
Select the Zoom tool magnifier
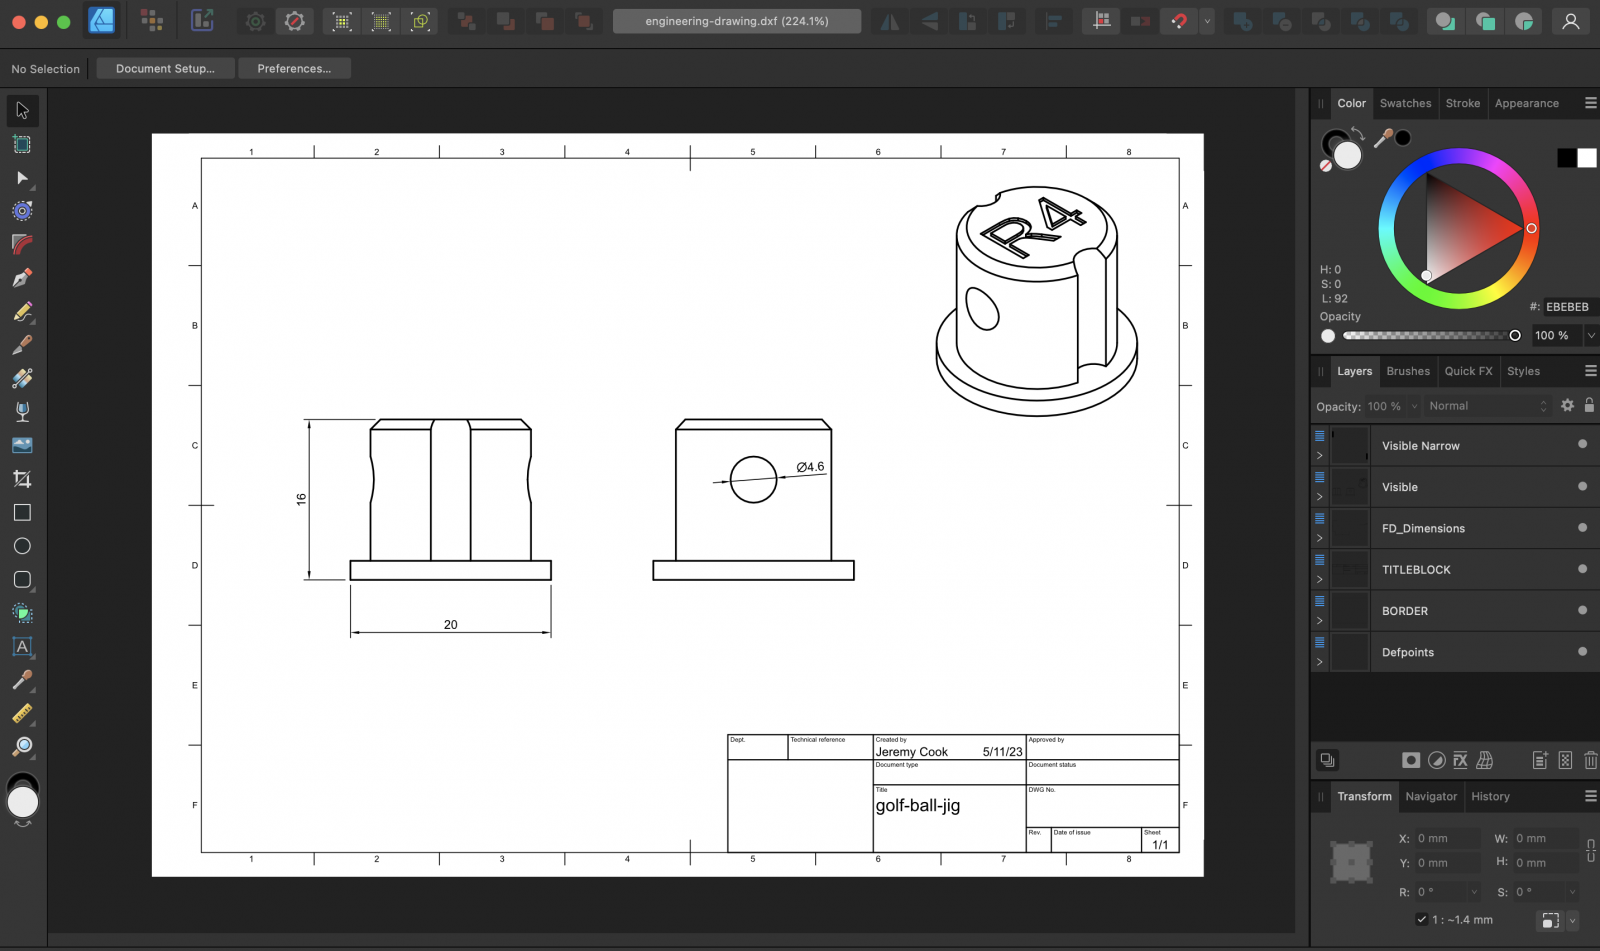pos(22,747)
